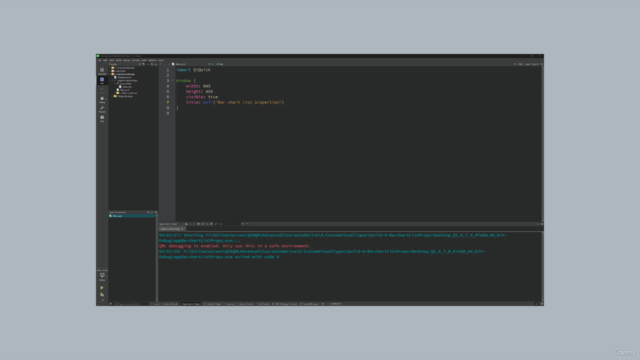Select the appBarchartListProps output tab

pos(171,229)
